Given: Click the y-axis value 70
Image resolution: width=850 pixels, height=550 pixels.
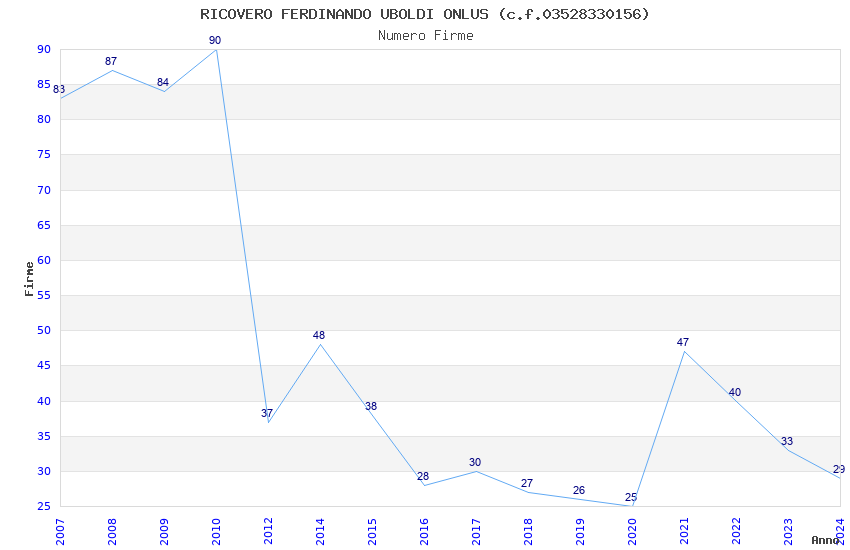Looking at the screenshot, I should [44, 190].
